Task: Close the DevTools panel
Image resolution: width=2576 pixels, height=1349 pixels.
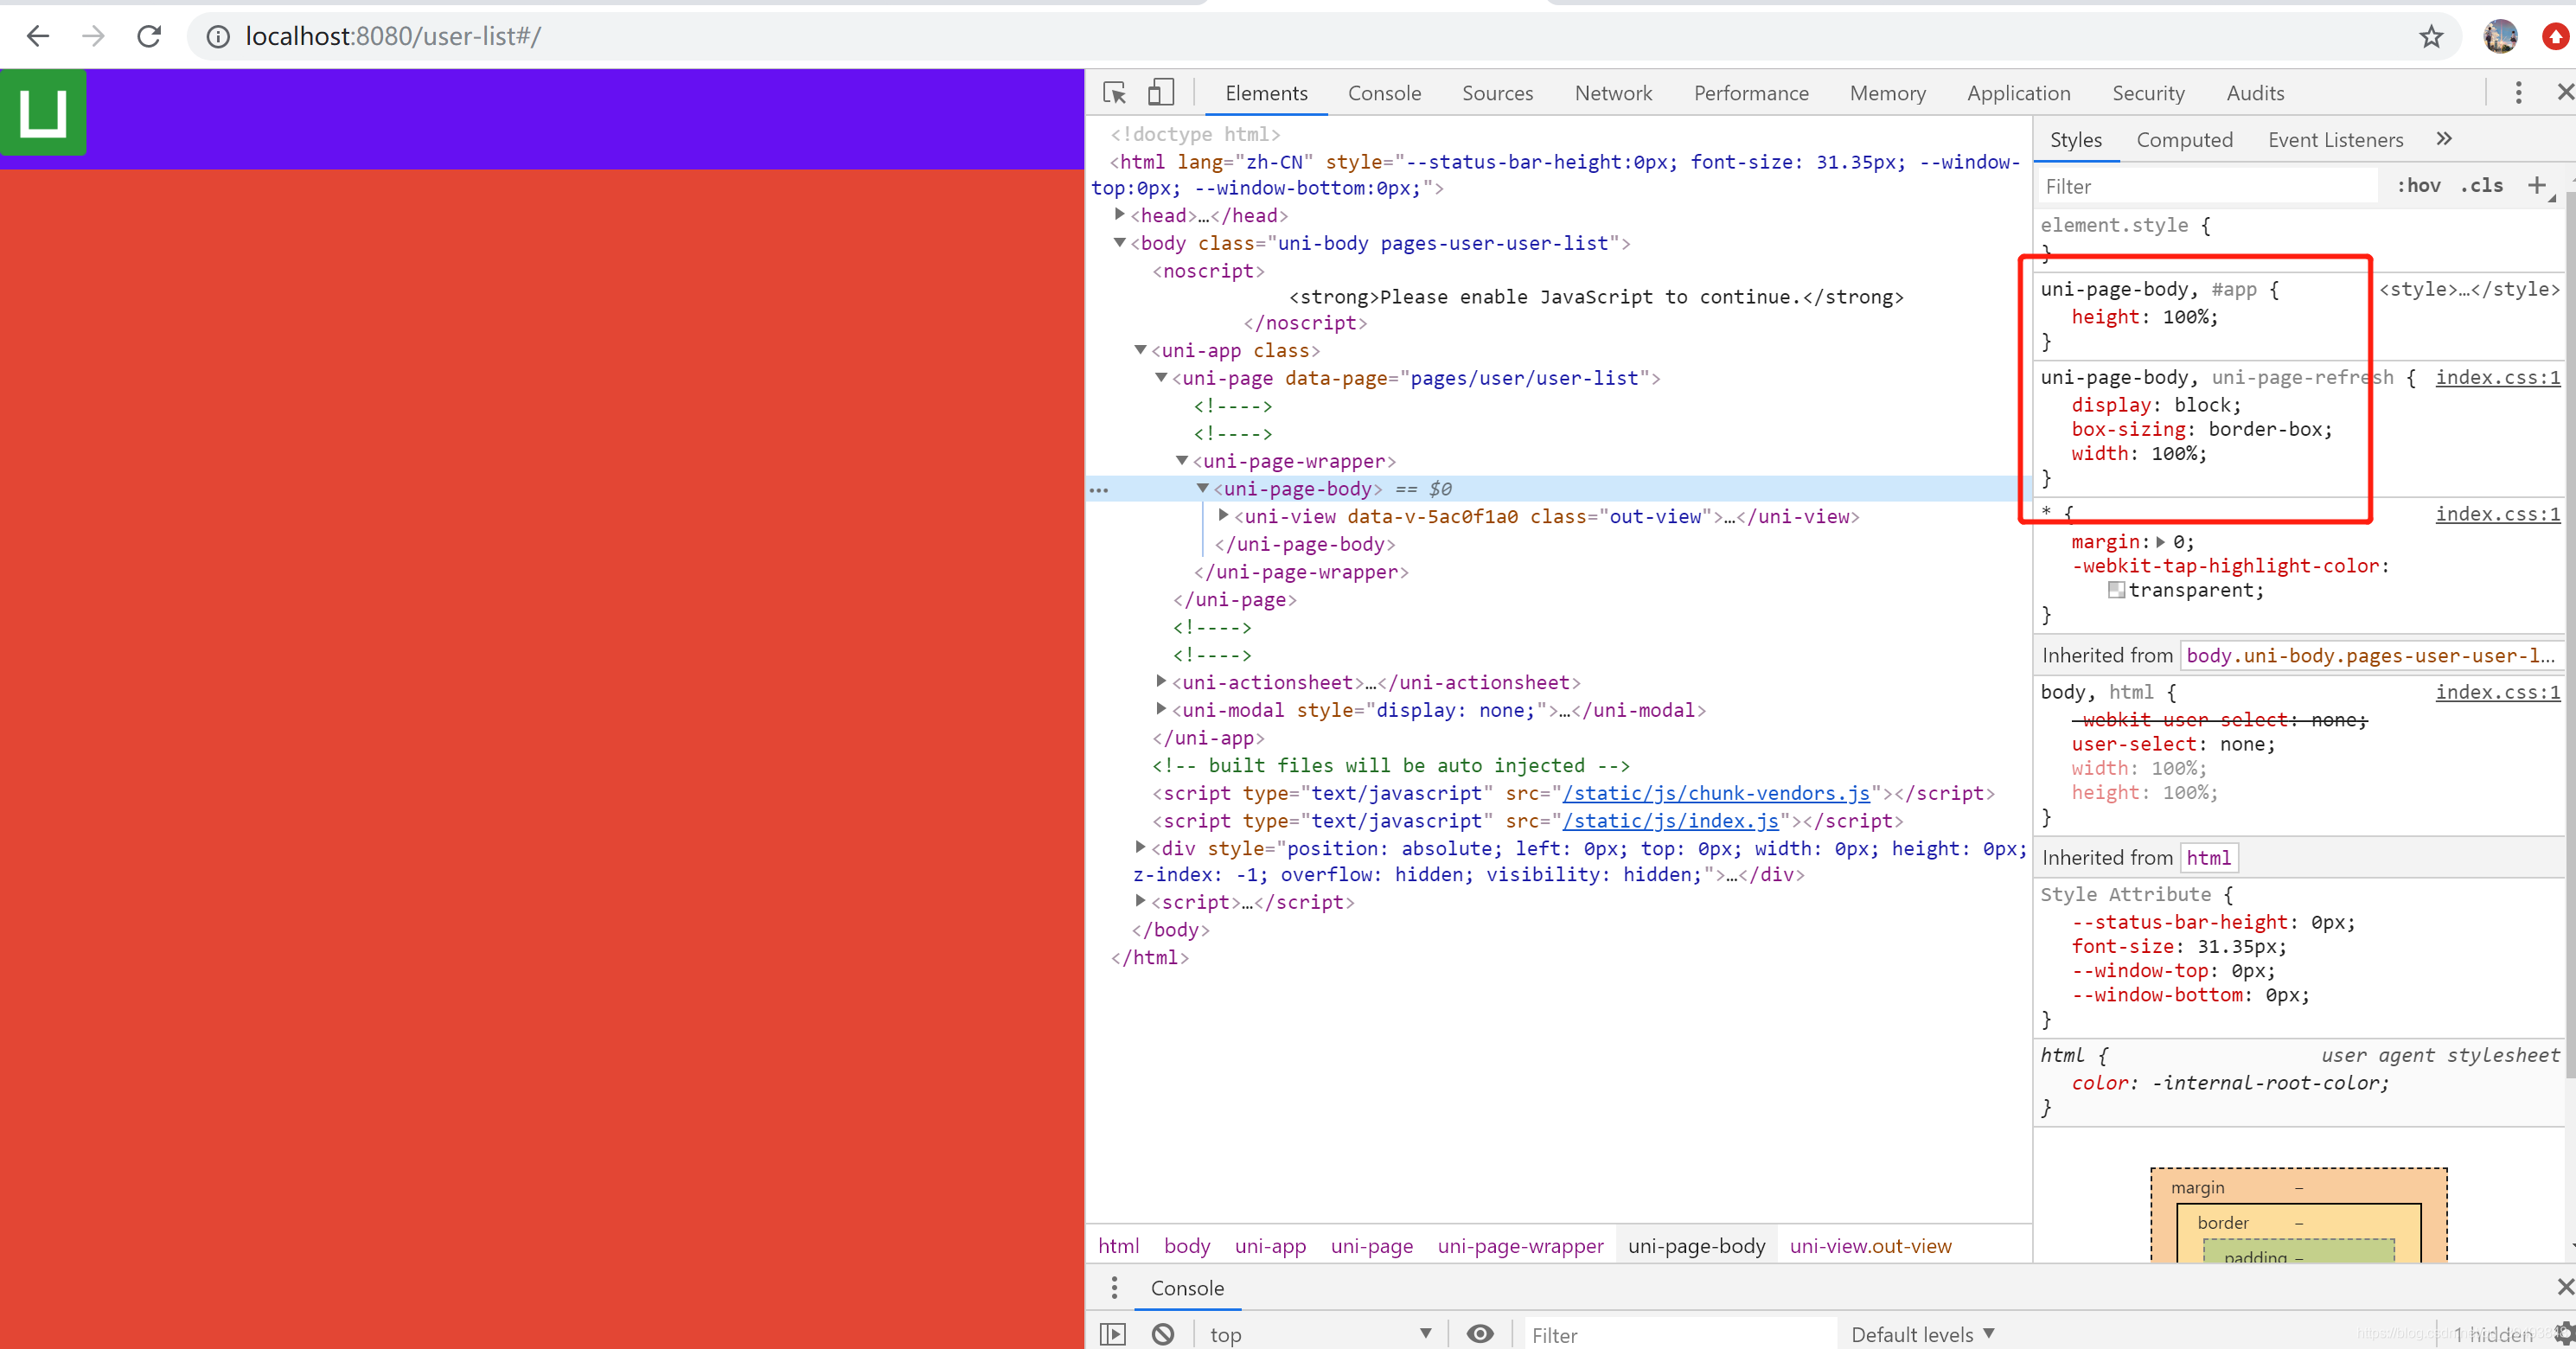Action: (2565, 92)
